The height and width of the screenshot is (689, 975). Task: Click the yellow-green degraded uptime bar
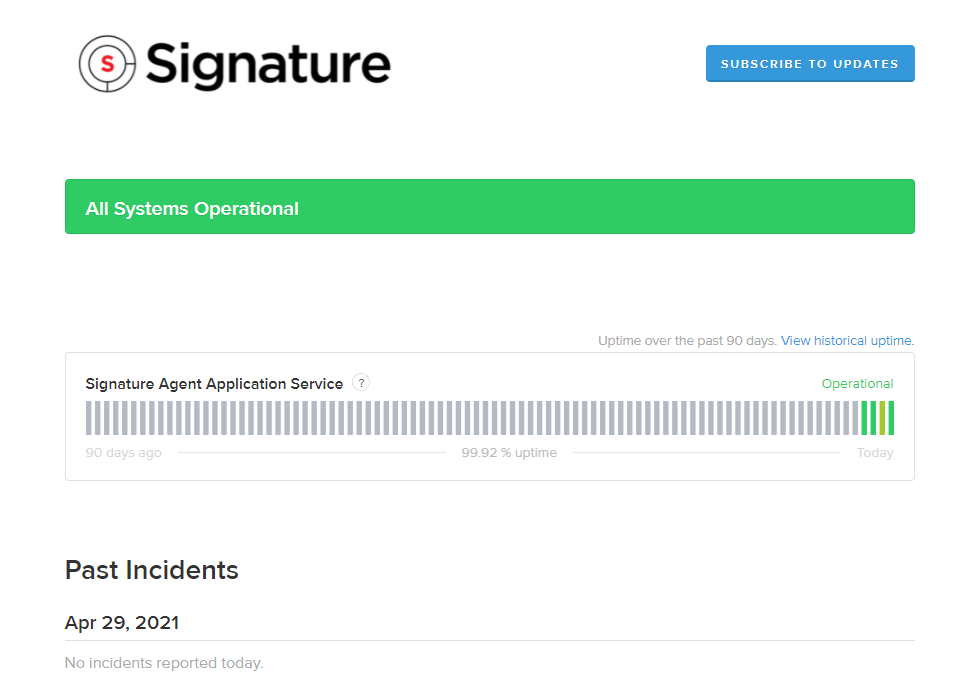[x=882, y=418]
